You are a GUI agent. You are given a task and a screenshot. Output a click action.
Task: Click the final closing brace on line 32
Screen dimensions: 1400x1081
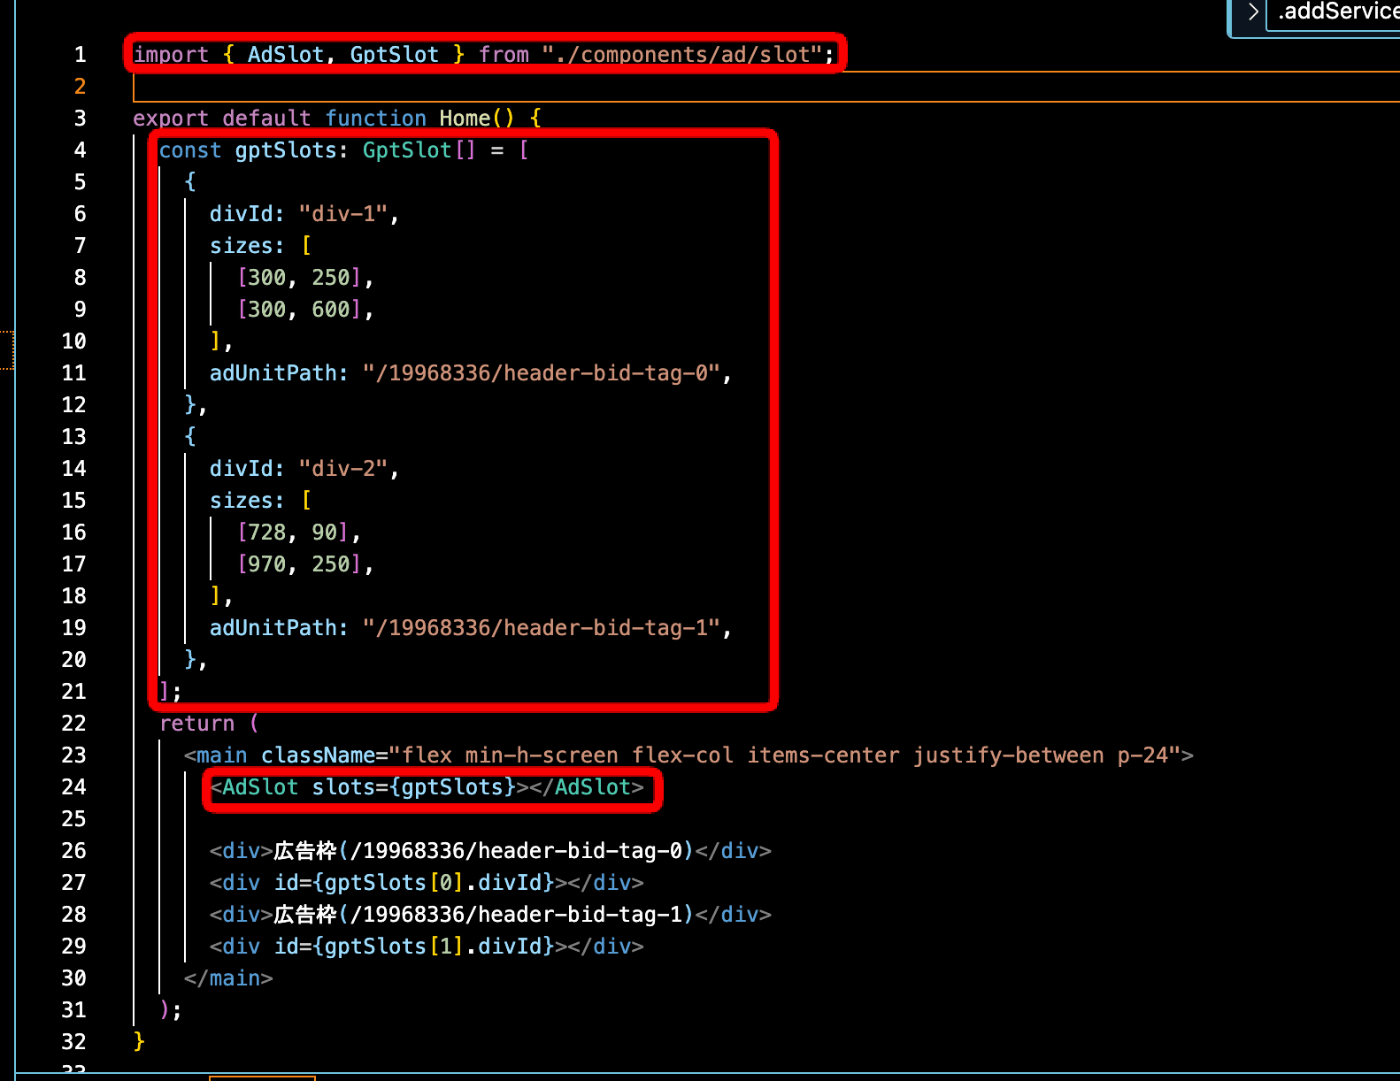pos(139,1041)
